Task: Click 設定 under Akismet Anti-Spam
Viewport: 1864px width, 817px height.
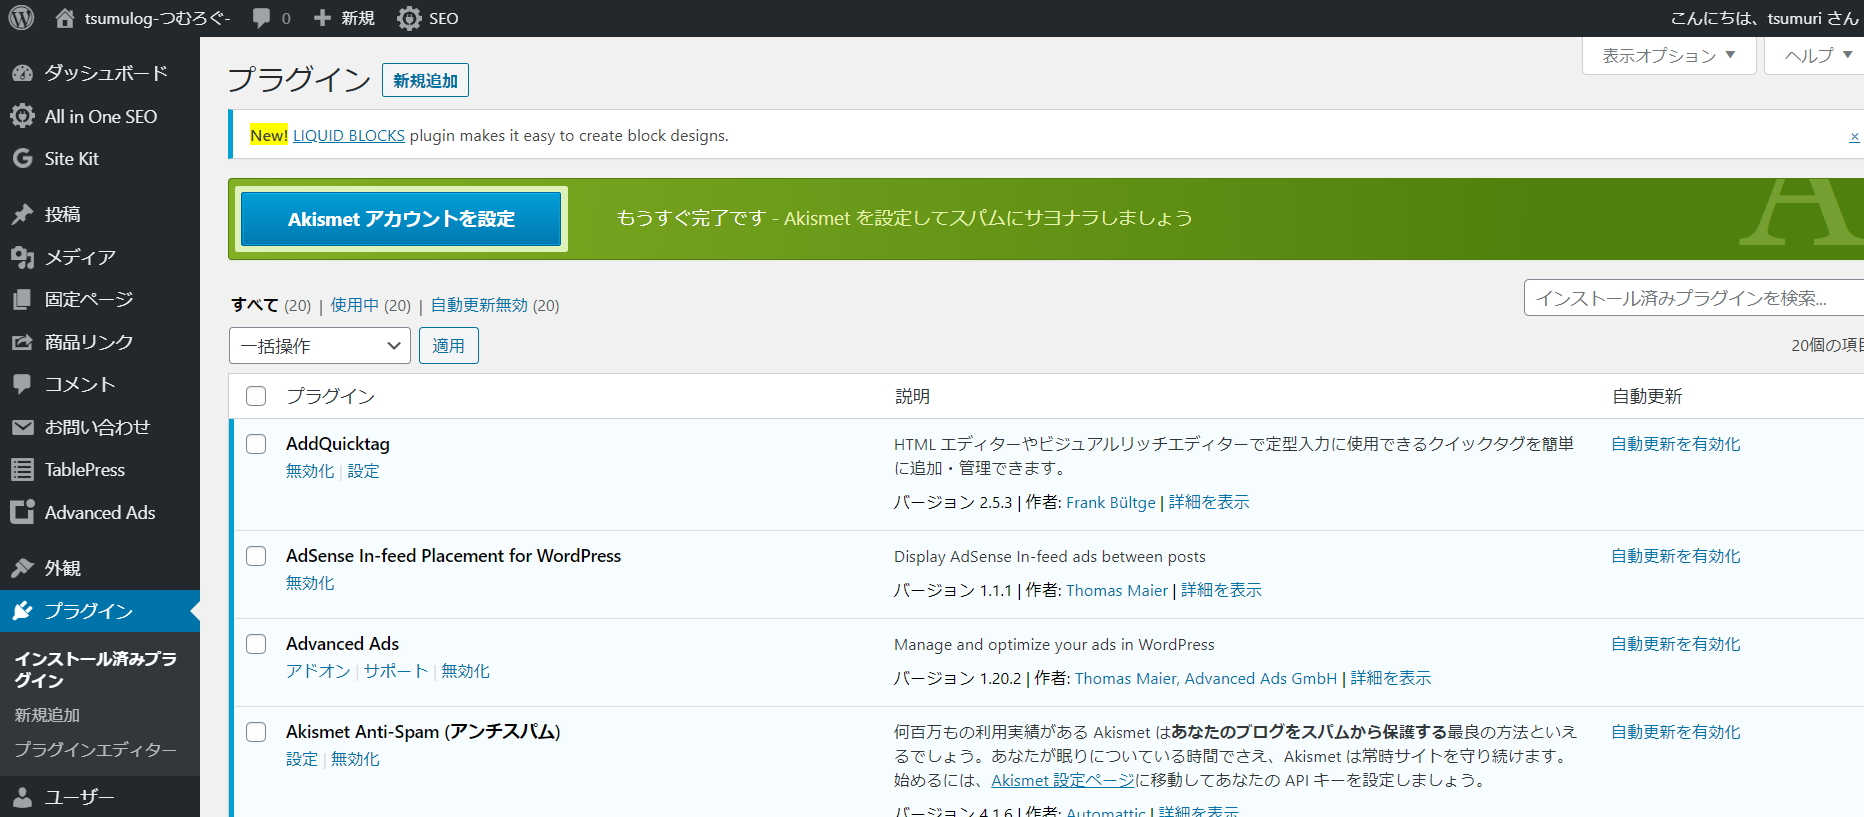Action: tap(302, 759)
